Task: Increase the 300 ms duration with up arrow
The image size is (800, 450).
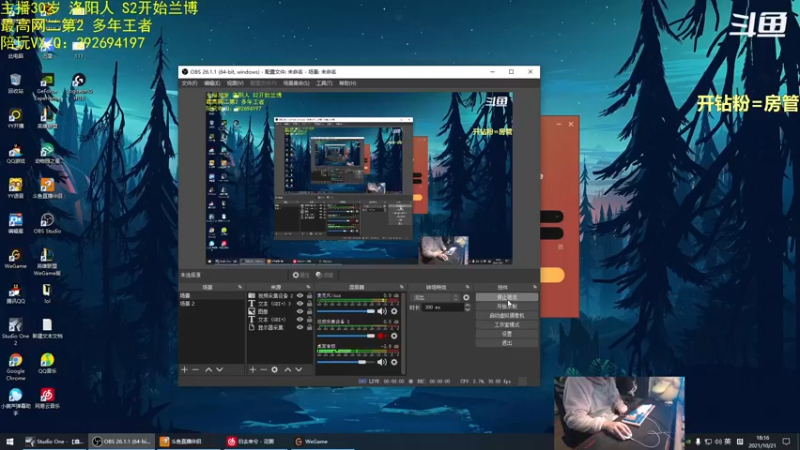Action: (467, 305)
